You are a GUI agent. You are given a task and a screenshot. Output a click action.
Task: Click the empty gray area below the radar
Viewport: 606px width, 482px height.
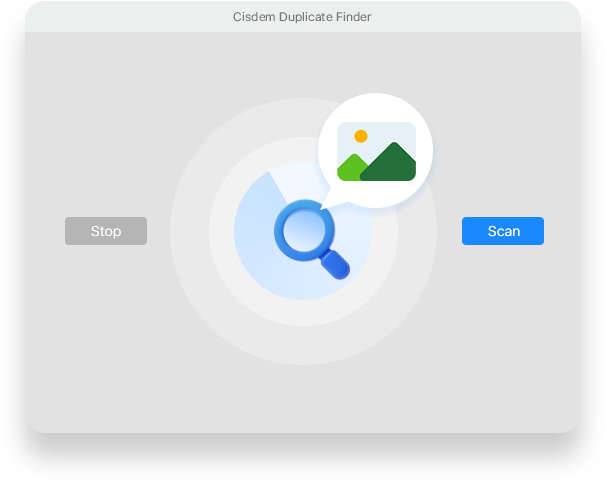pyautogui.click(x=303, y=398)
